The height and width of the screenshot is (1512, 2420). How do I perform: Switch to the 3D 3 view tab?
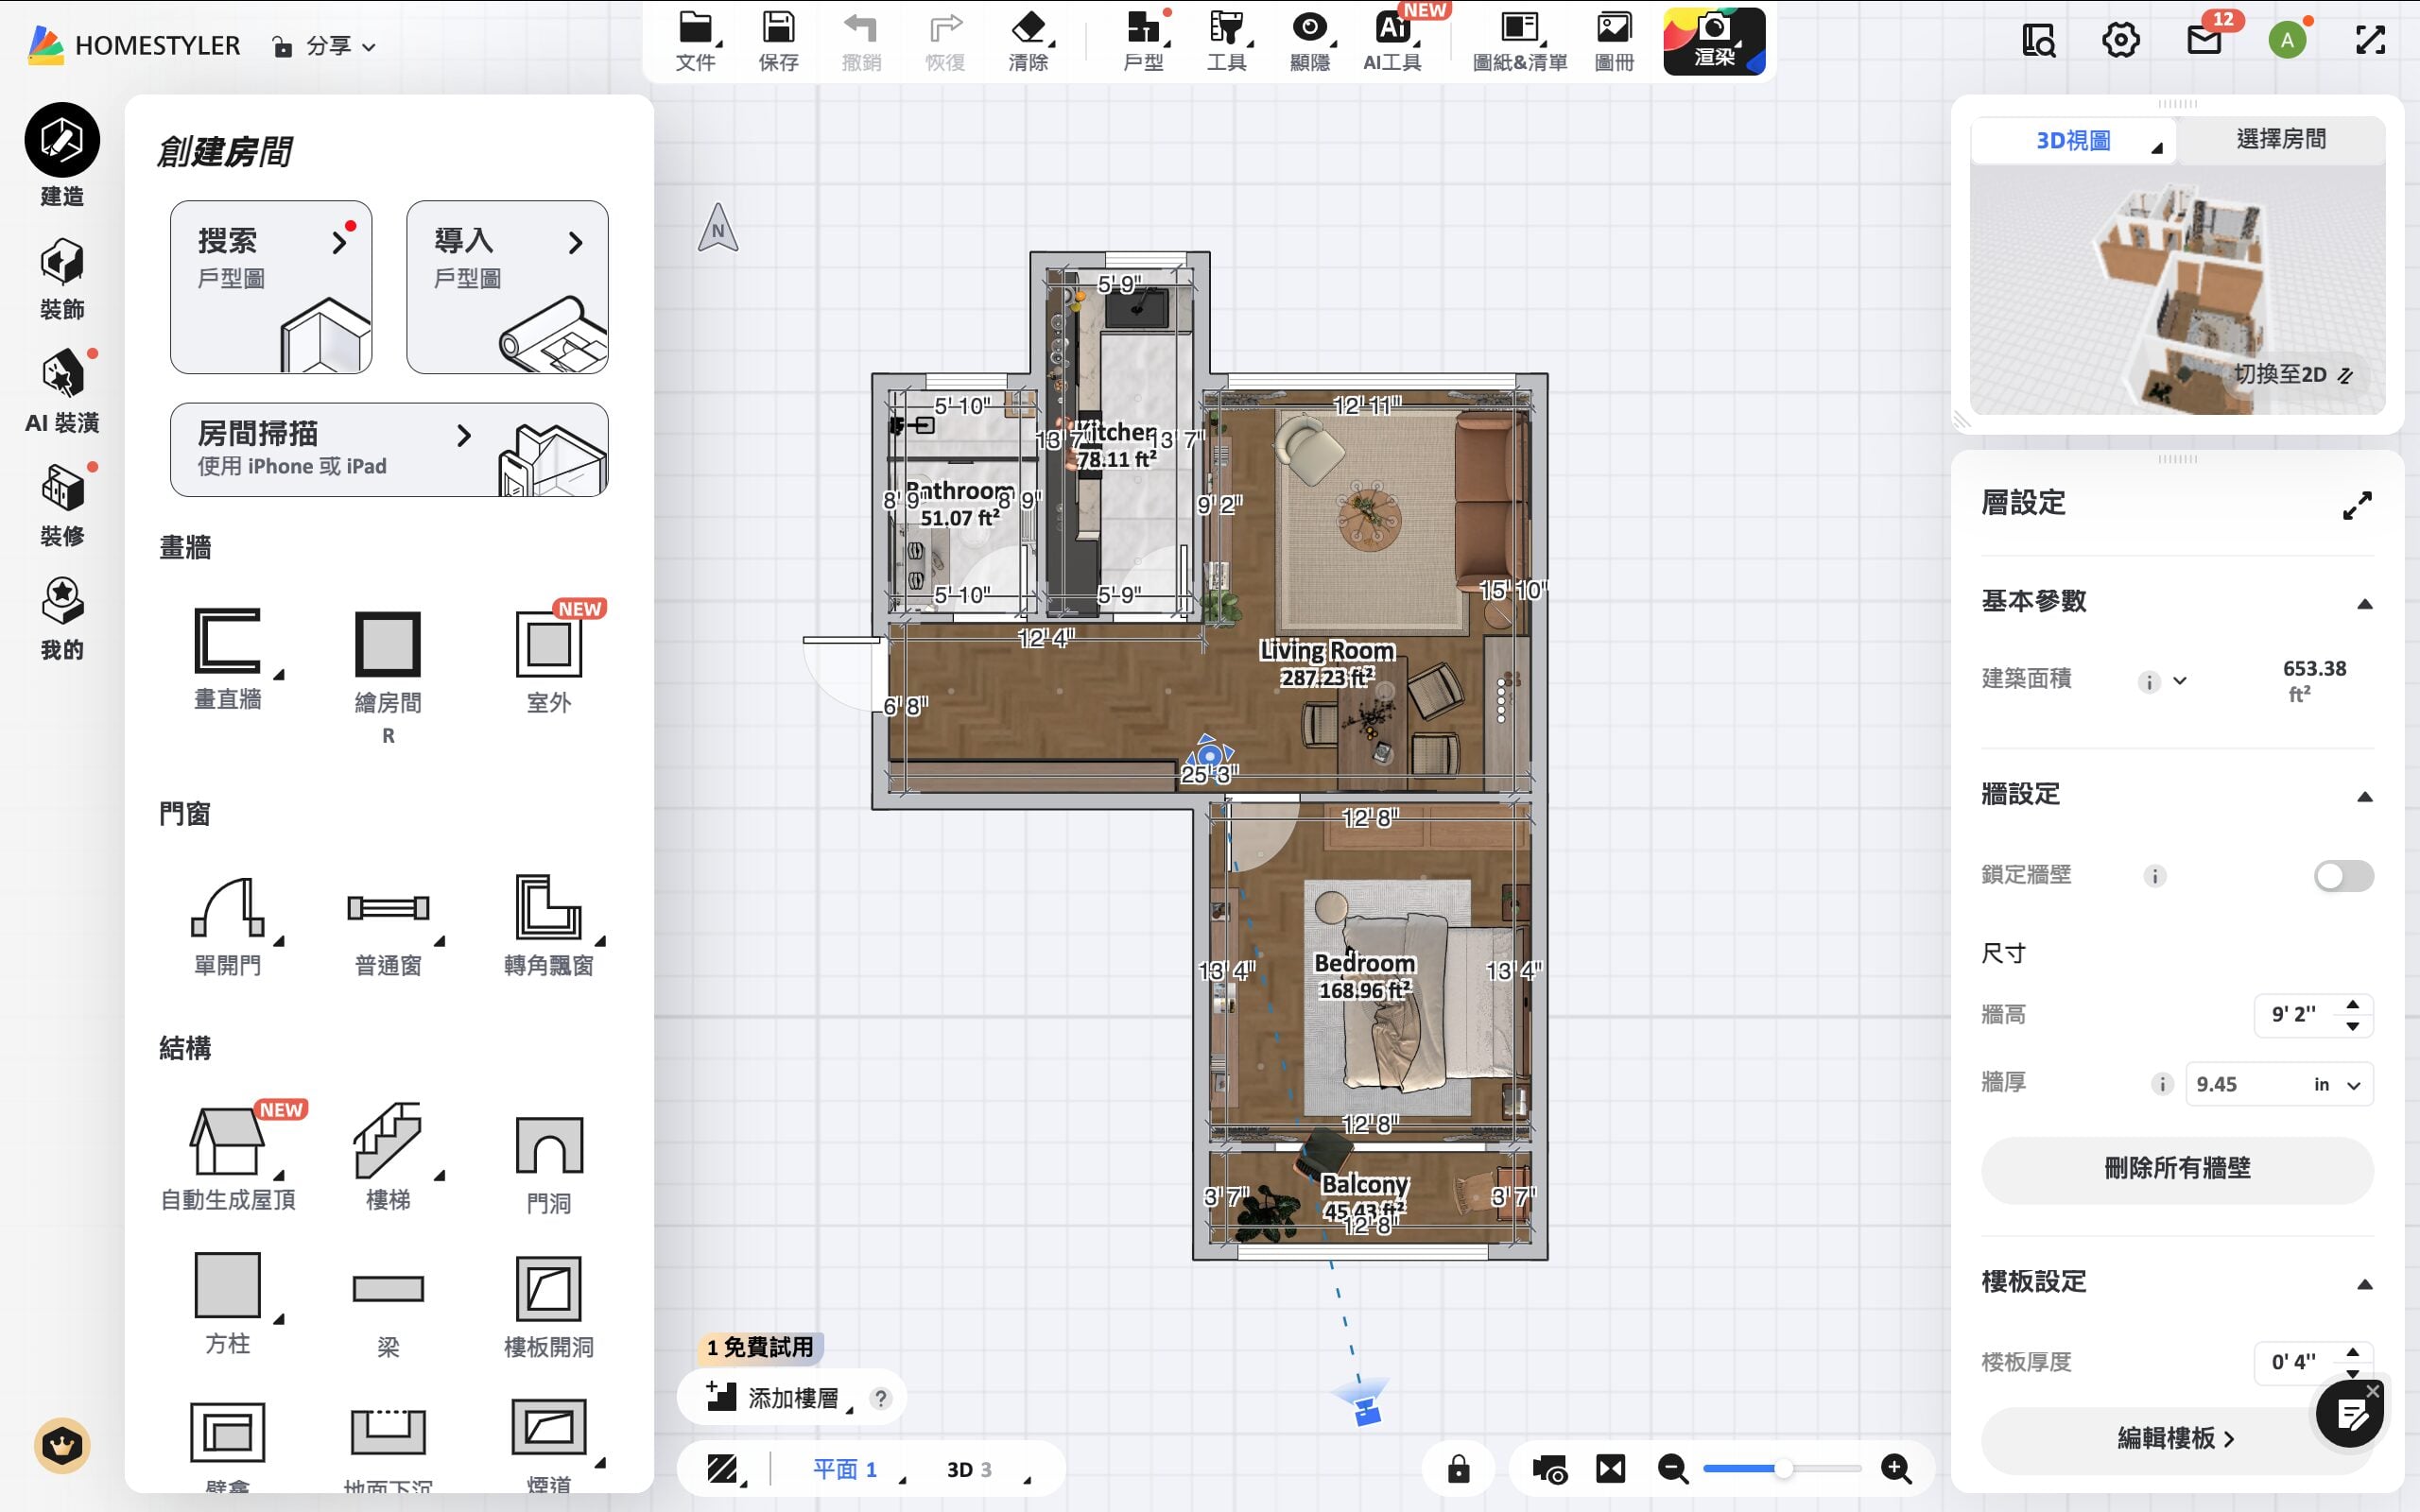click(x=968, y=1469)
